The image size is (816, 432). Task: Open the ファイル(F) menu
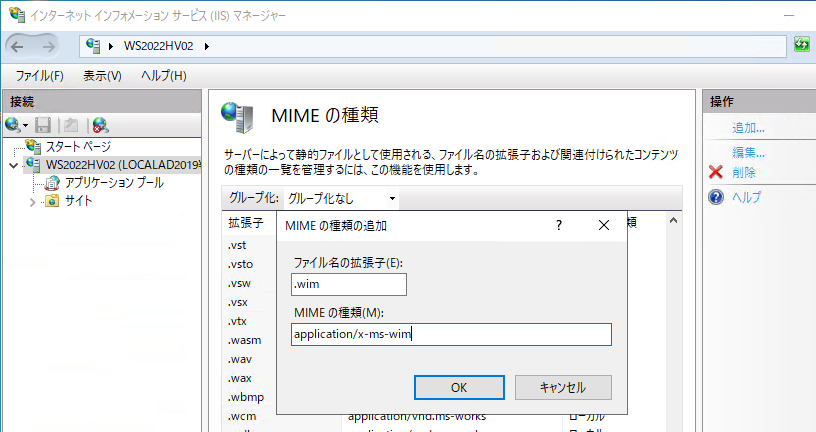click(39, 76)
